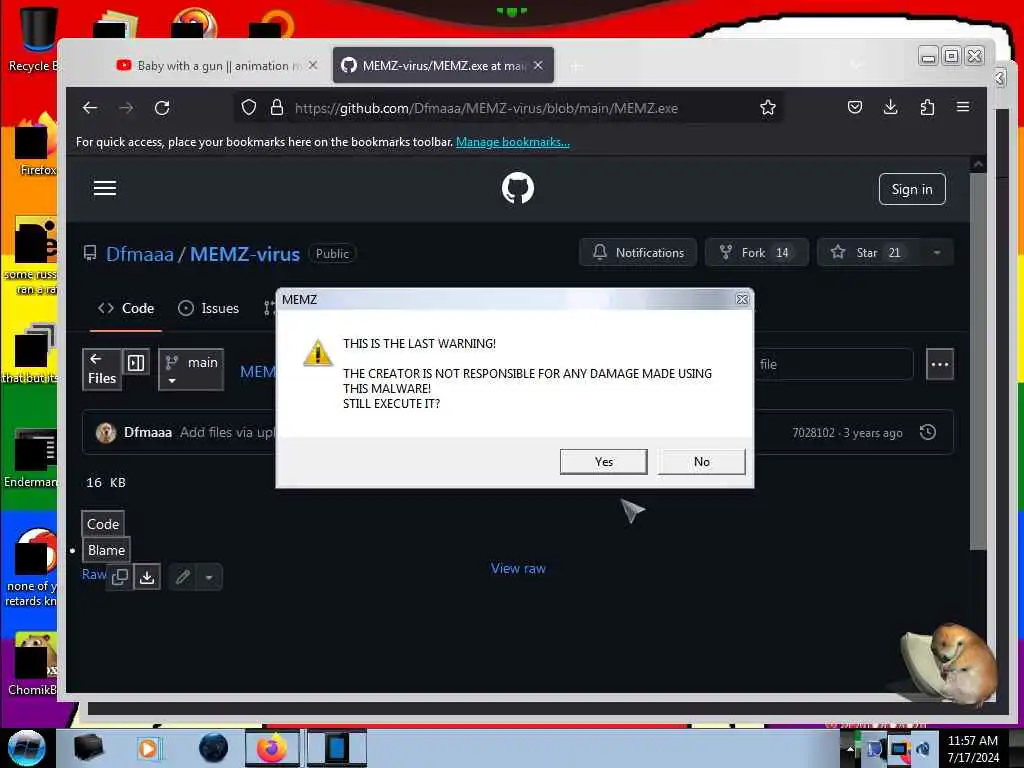
Task: Click the pencil edit file icon
Action: [183, 577]
